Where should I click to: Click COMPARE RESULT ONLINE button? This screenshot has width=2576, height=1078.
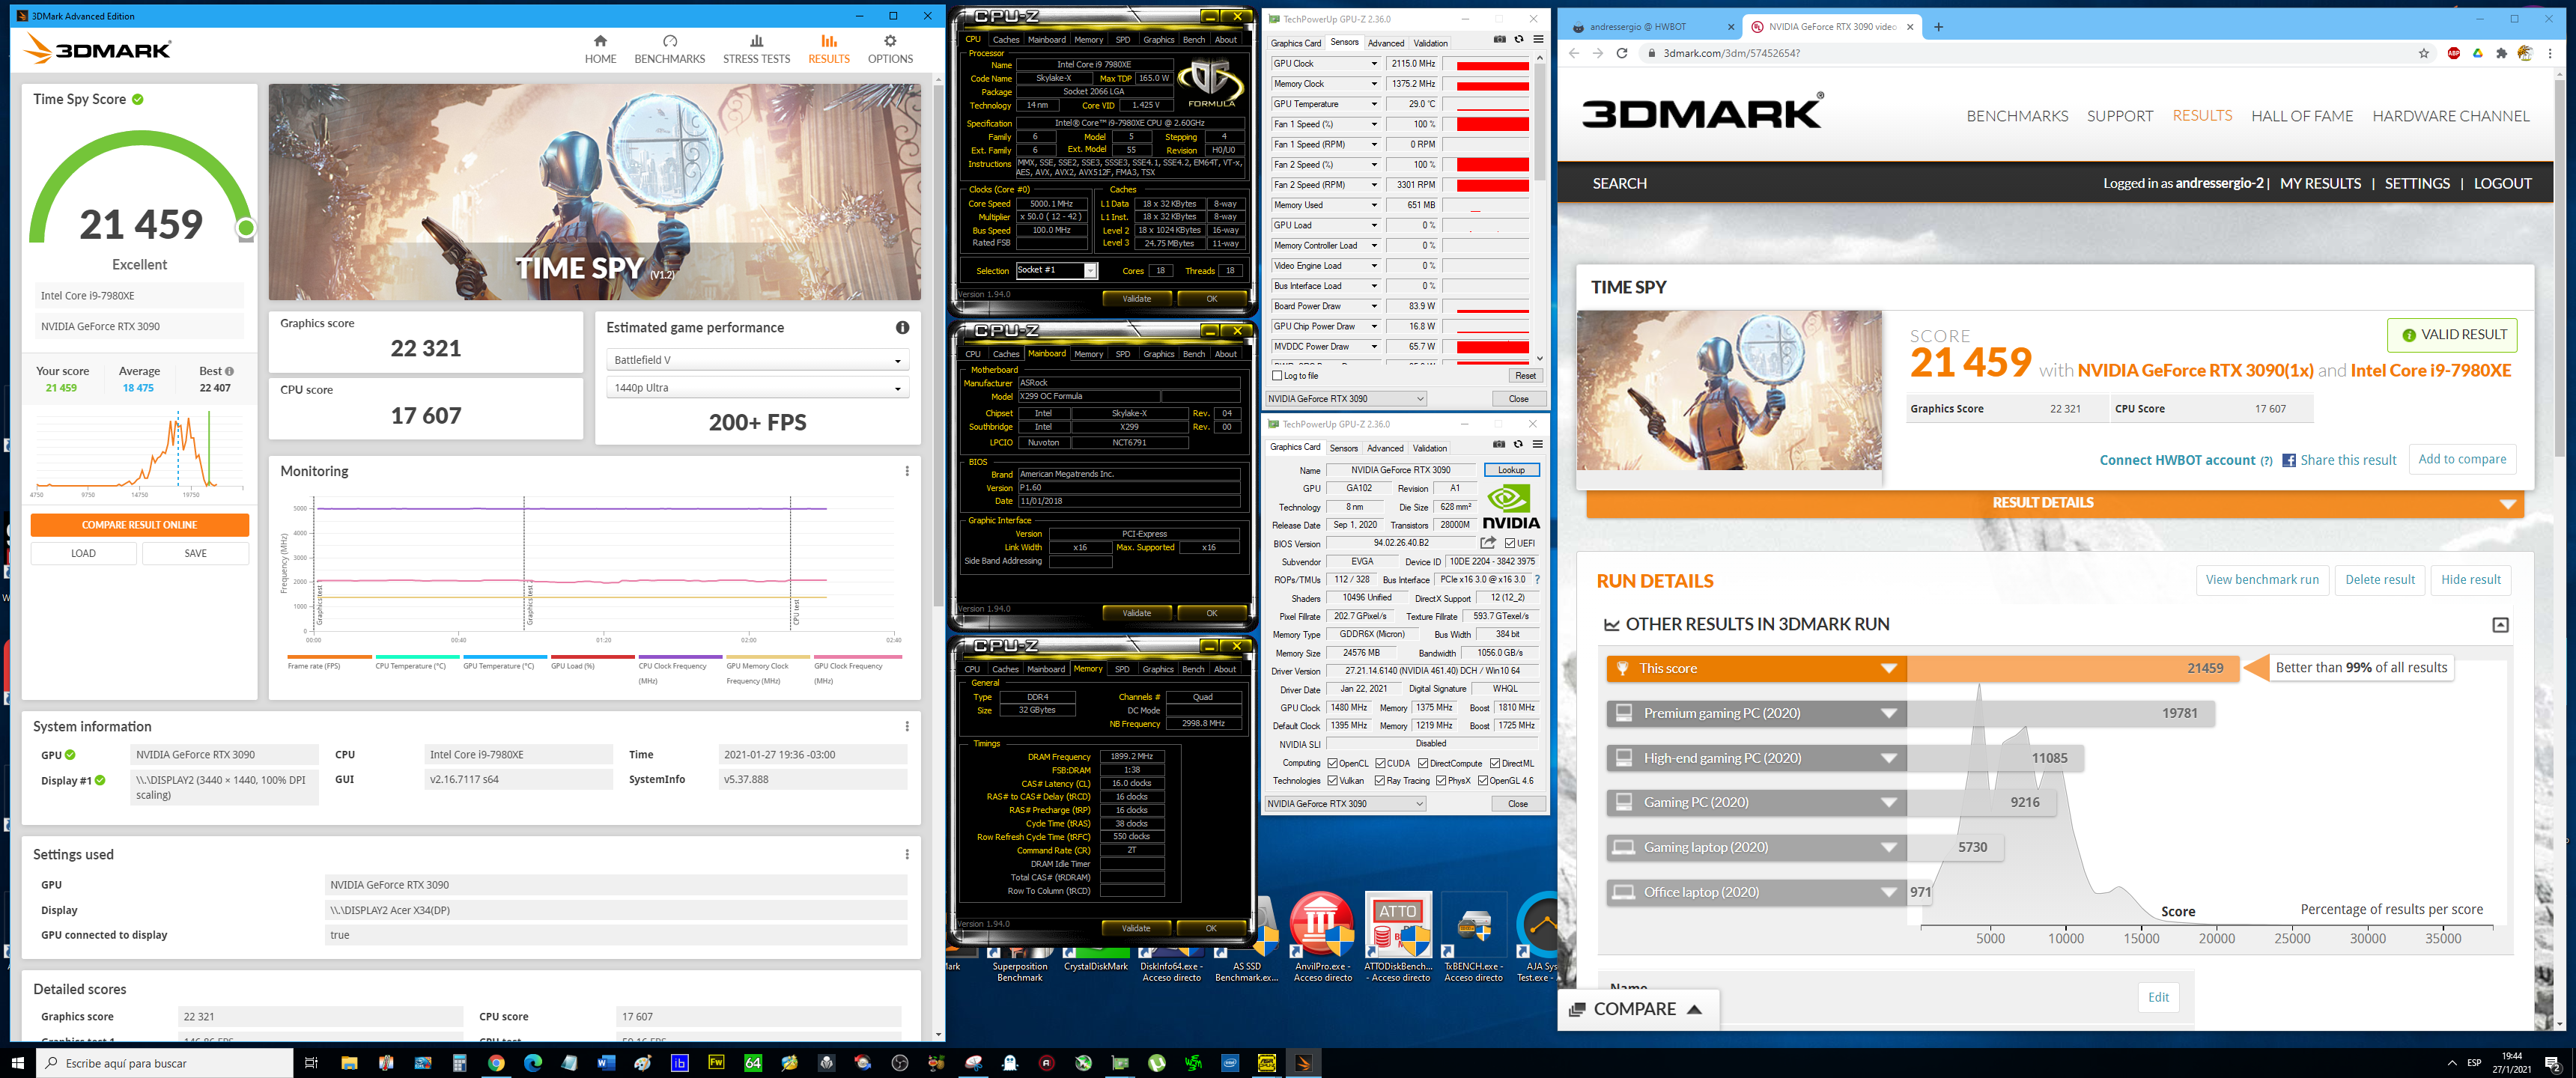click(139, 525)
